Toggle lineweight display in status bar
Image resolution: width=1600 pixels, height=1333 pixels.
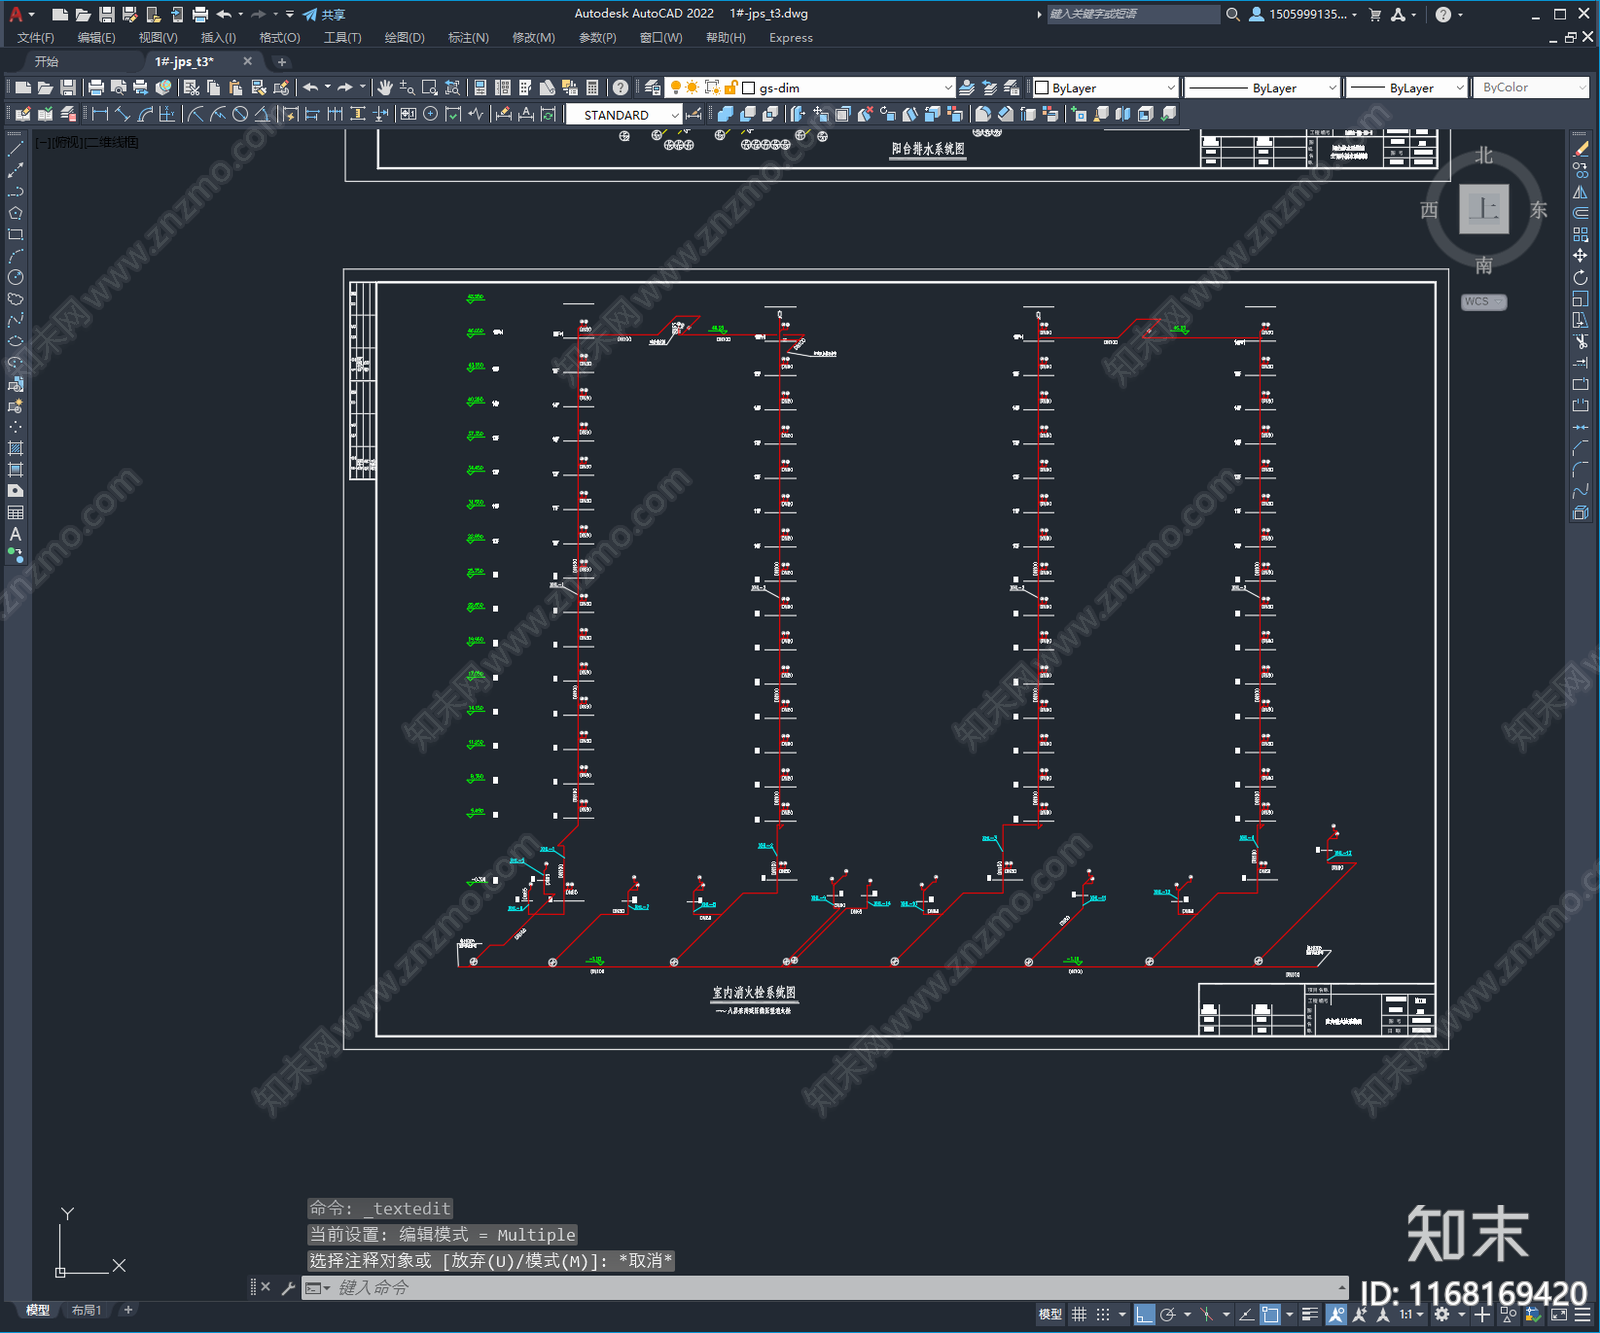[x=1310, y=1314]
